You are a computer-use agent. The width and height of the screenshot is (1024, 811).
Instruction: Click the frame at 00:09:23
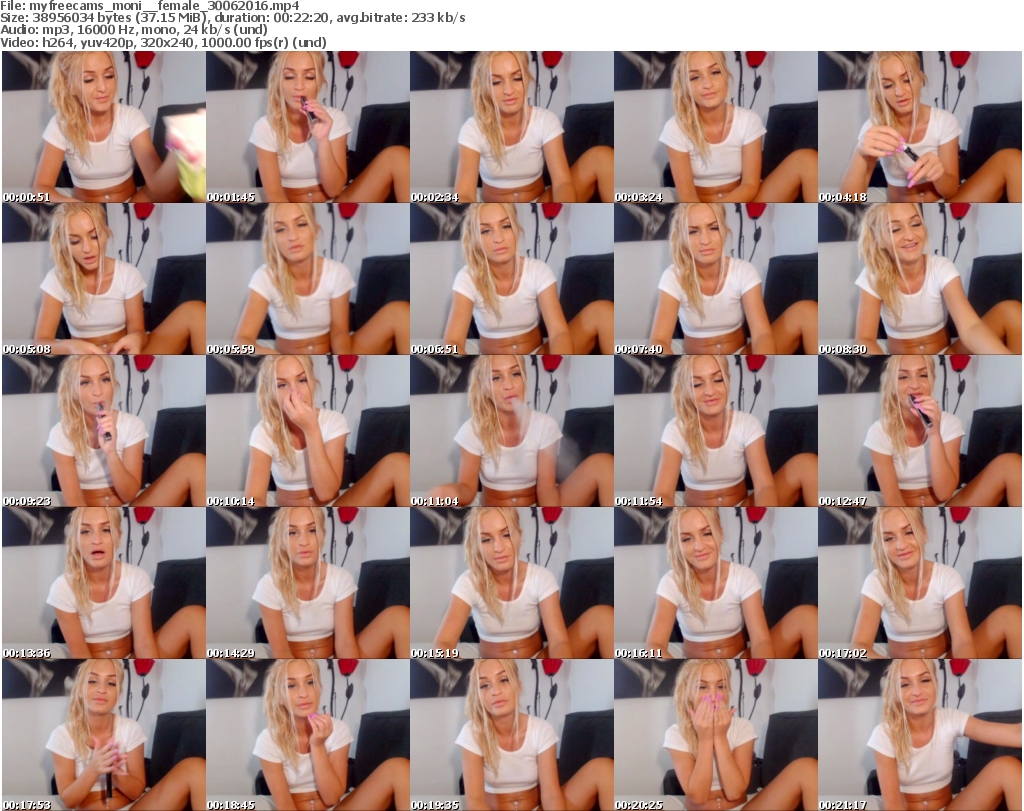click(x=103, y=431)
